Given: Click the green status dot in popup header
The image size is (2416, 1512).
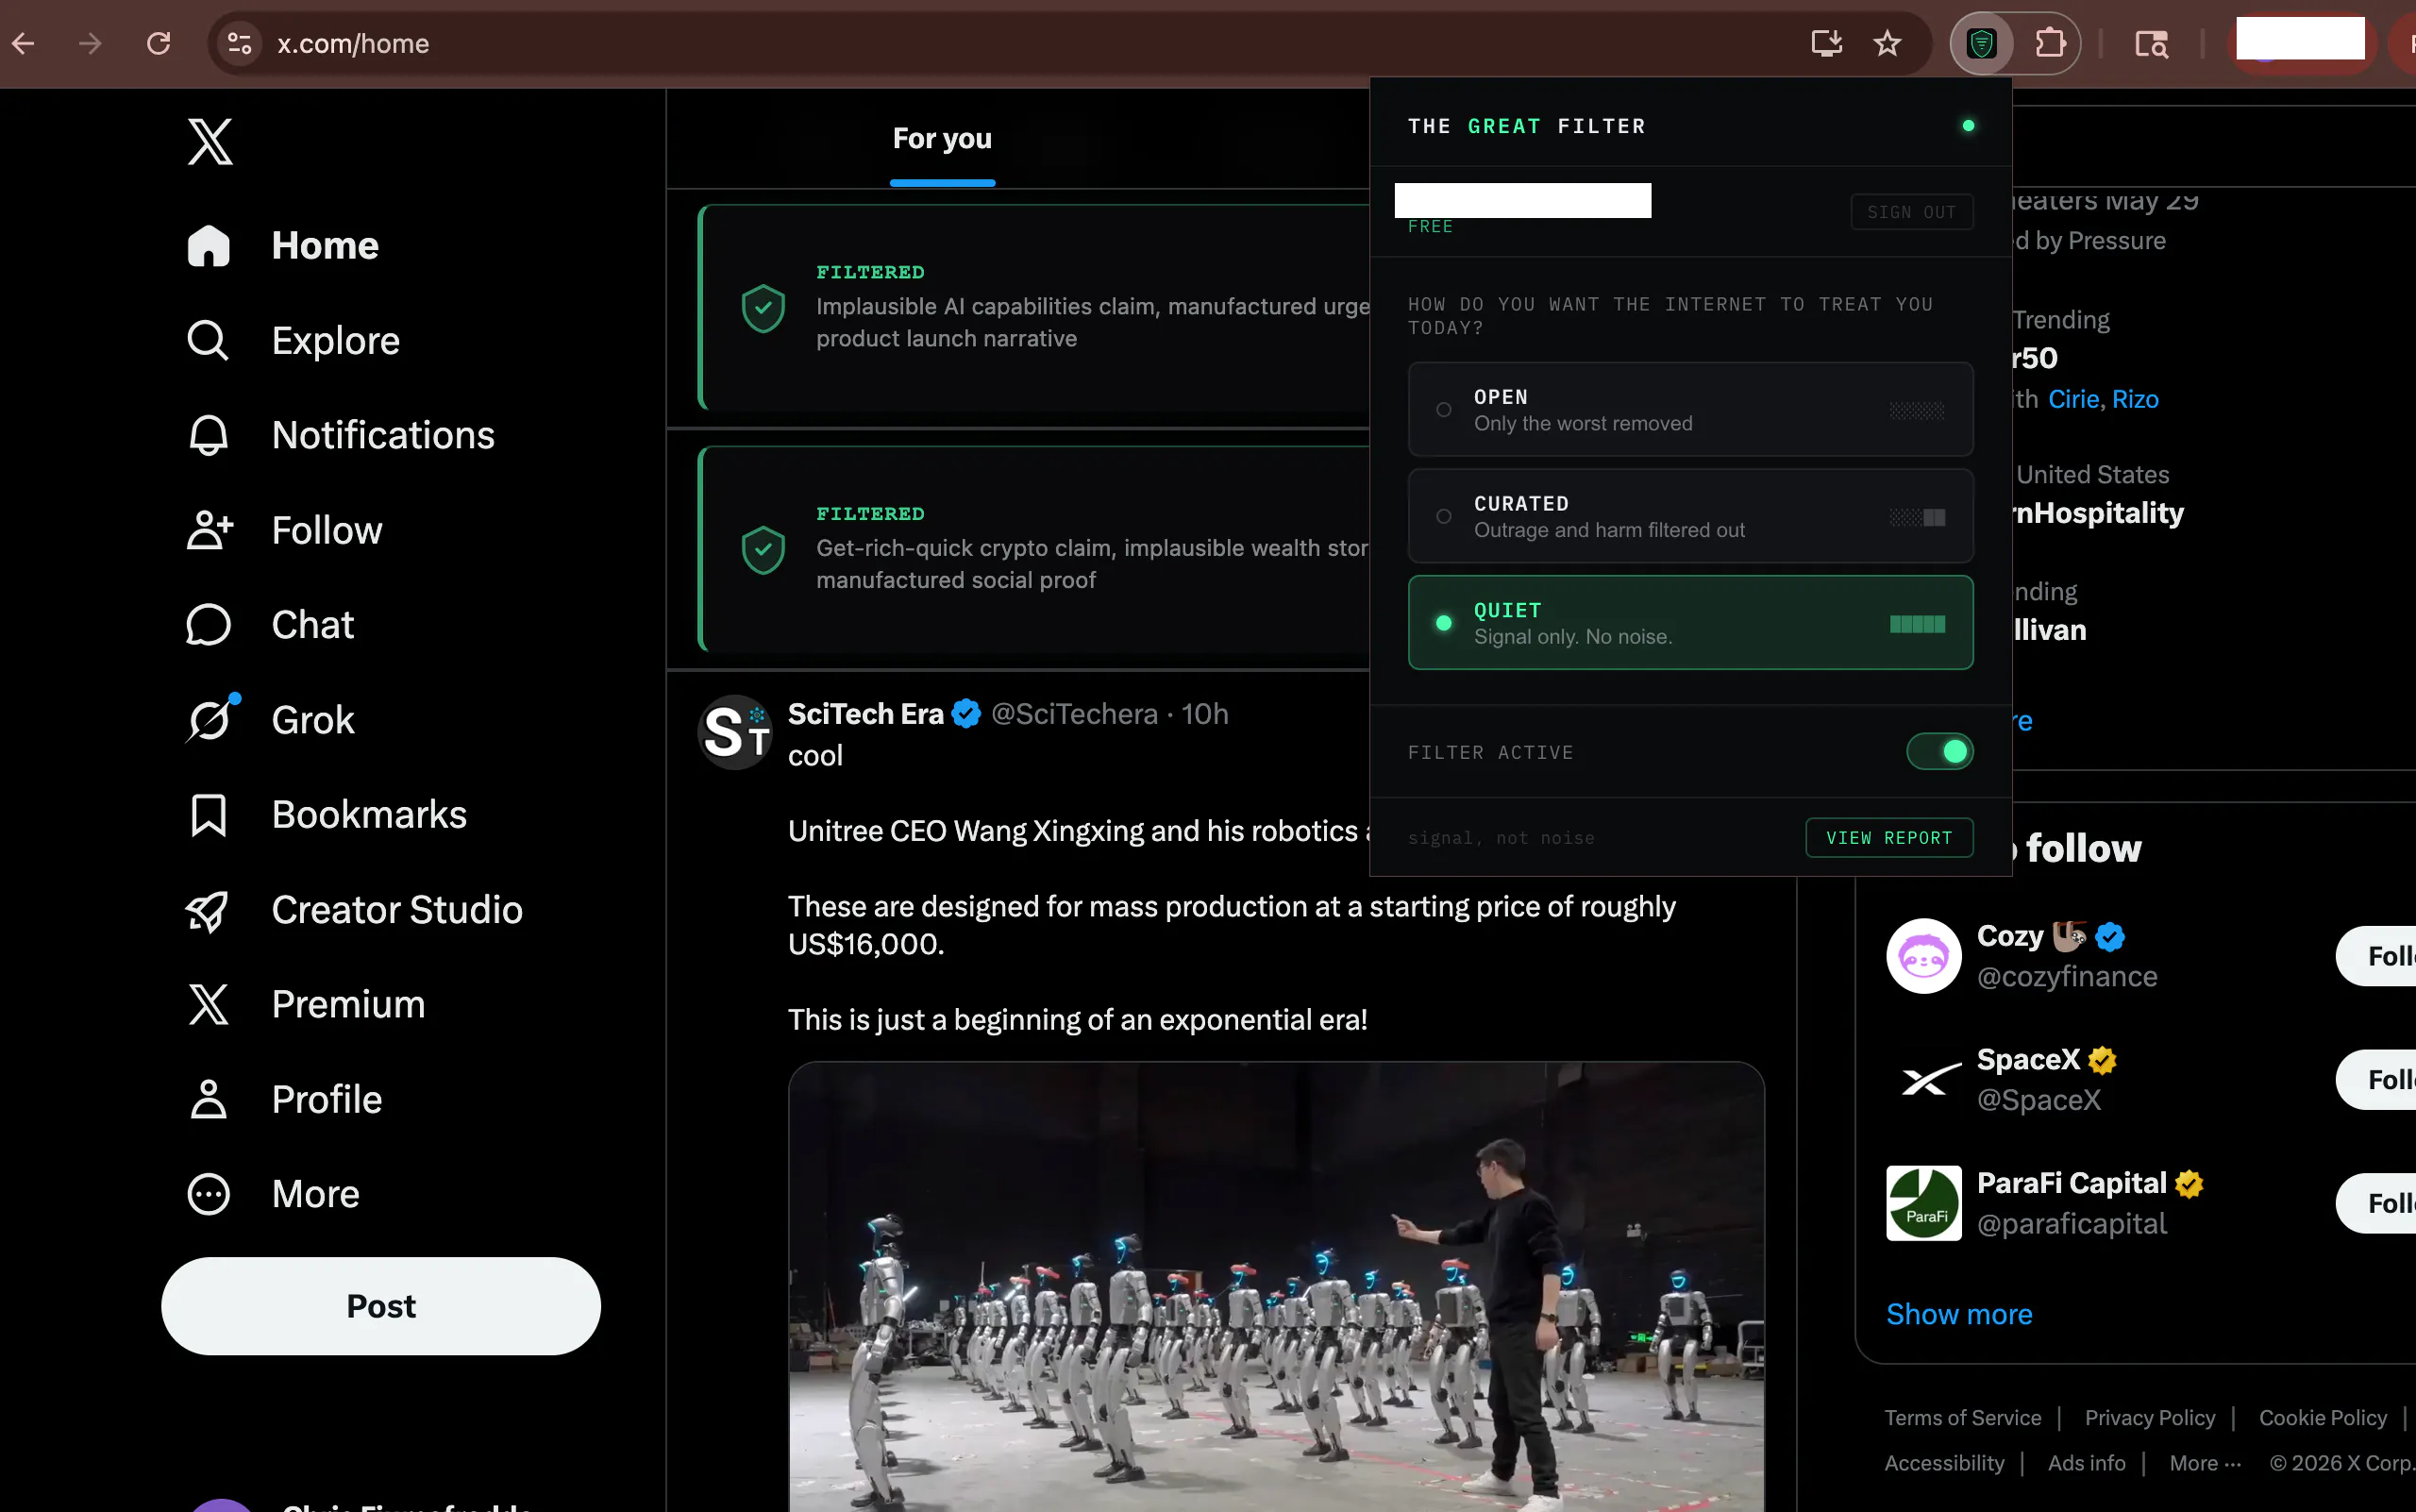Looking at the screenshot, I should coord(1968,126).
